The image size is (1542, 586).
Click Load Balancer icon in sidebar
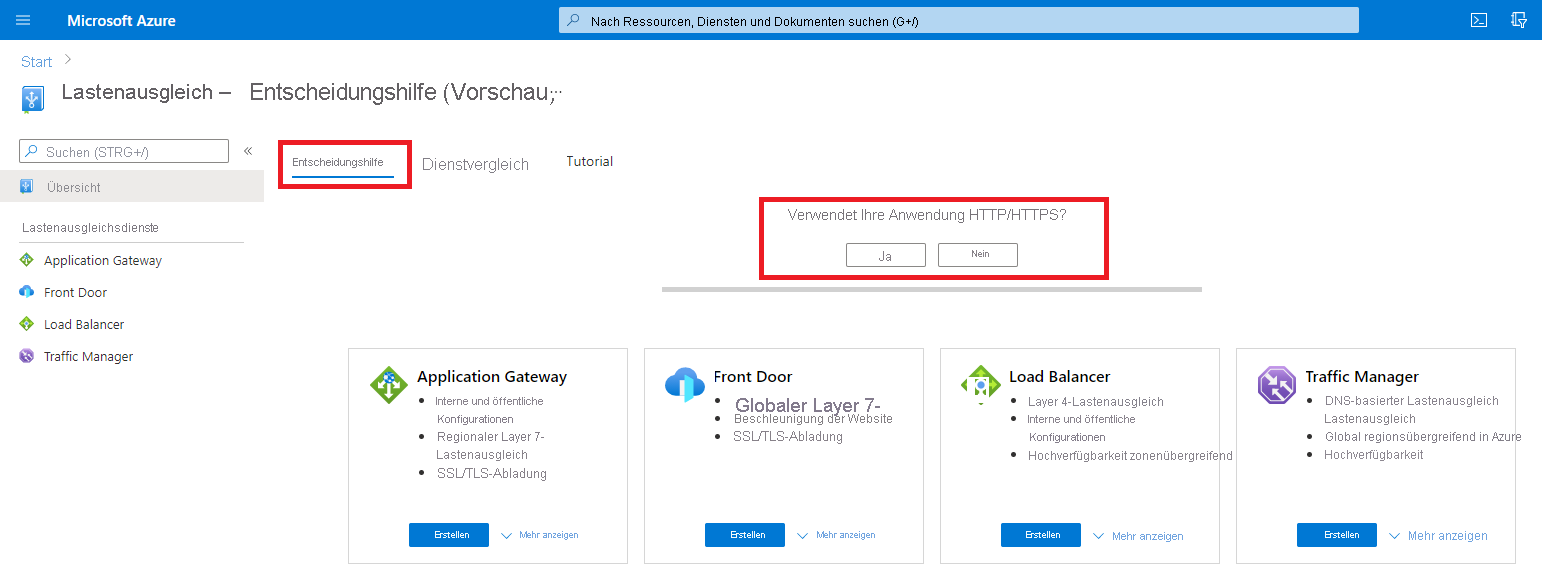(27, 324)
